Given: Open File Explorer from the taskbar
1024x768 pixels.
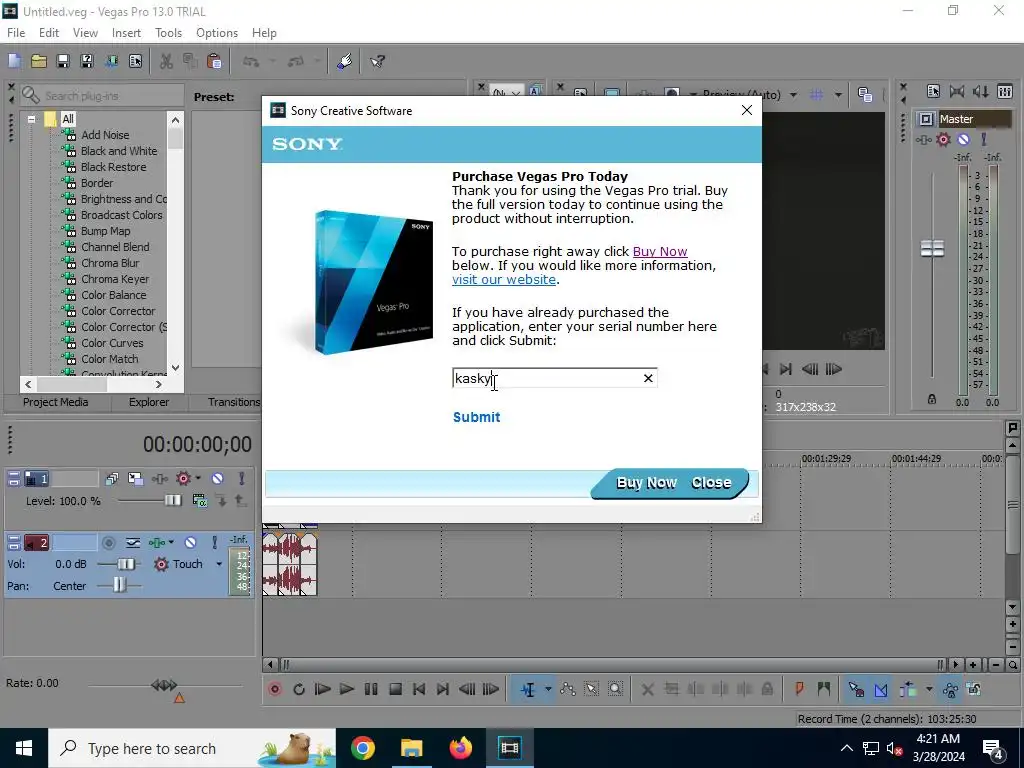Looking at the screenshot, I should coord(411,748).
